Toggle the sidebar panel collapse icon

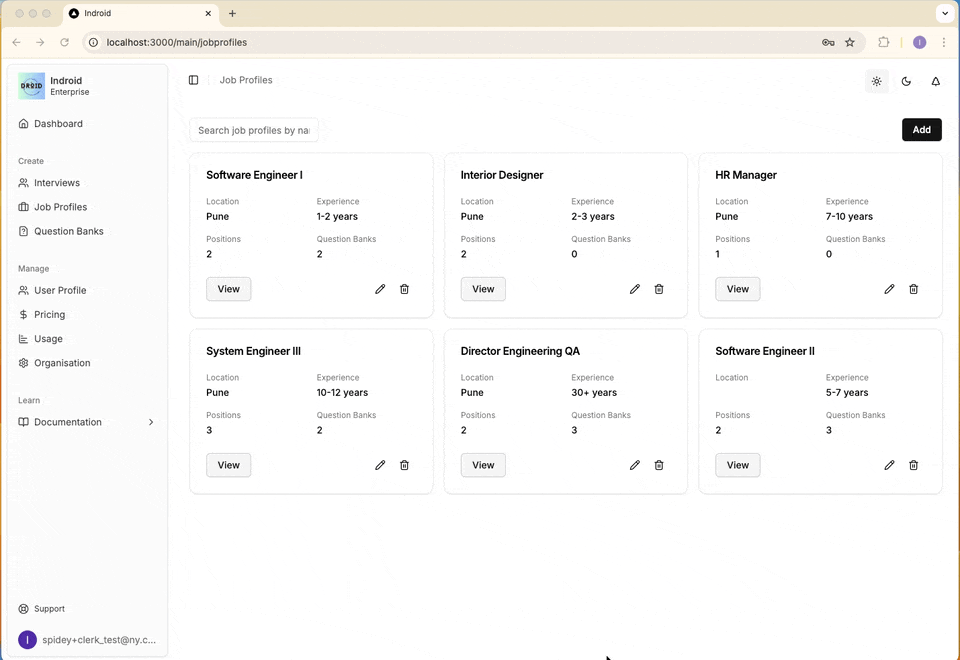pyautogui.click(x=193, y=80)
